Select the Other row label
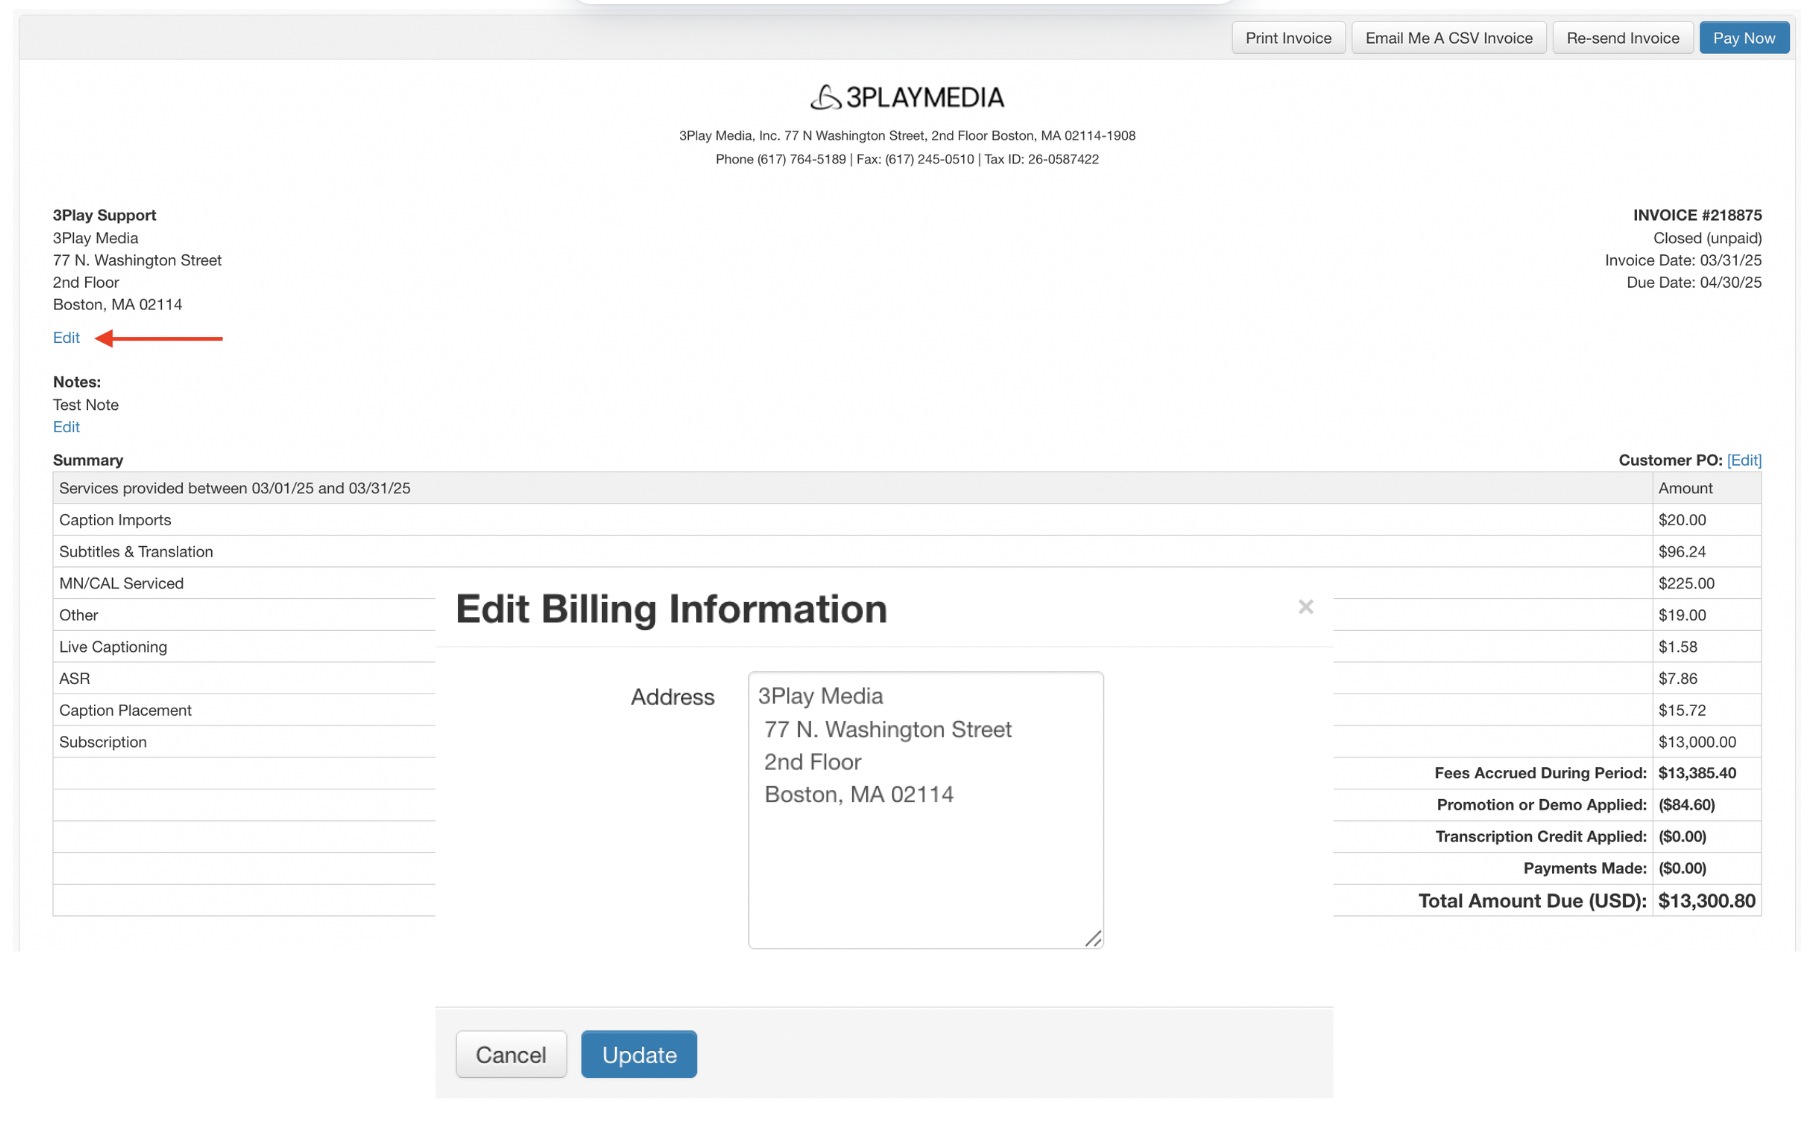 78,615
